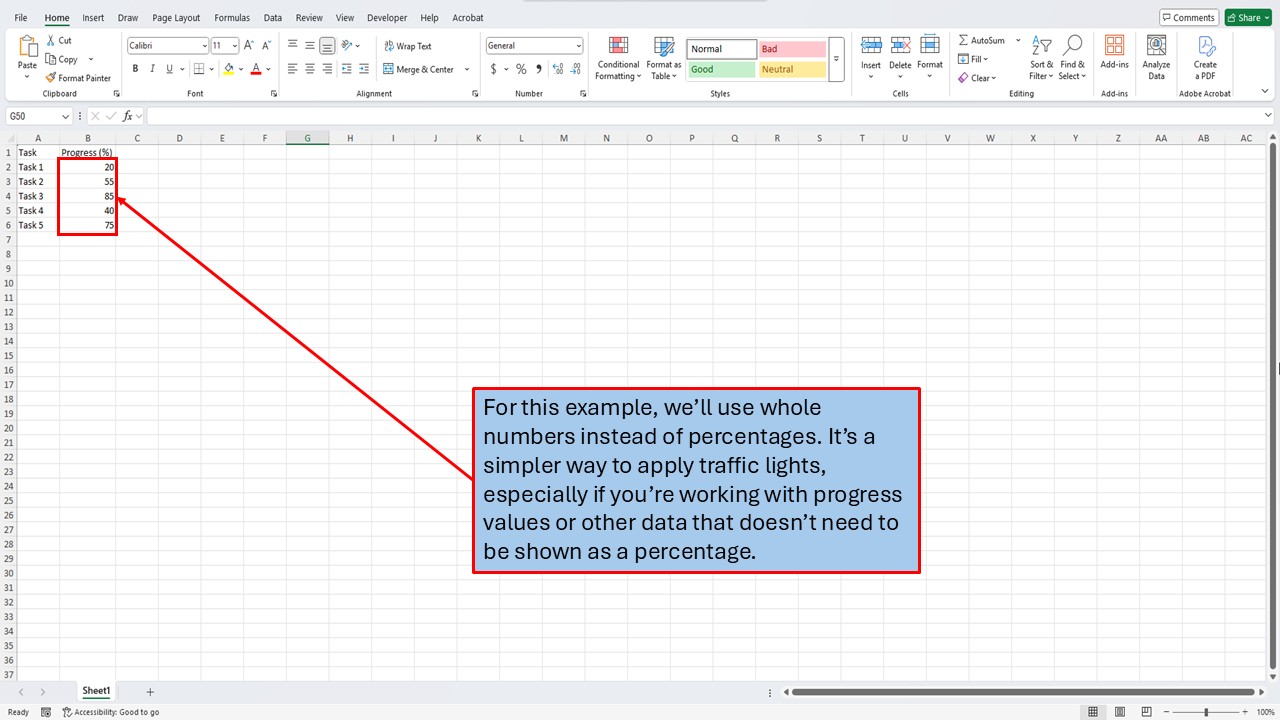Image resolution: width=1280 pixels, height=720 pixels.
Task: Toggle bold formatting
Action: (x=135, y=69)
